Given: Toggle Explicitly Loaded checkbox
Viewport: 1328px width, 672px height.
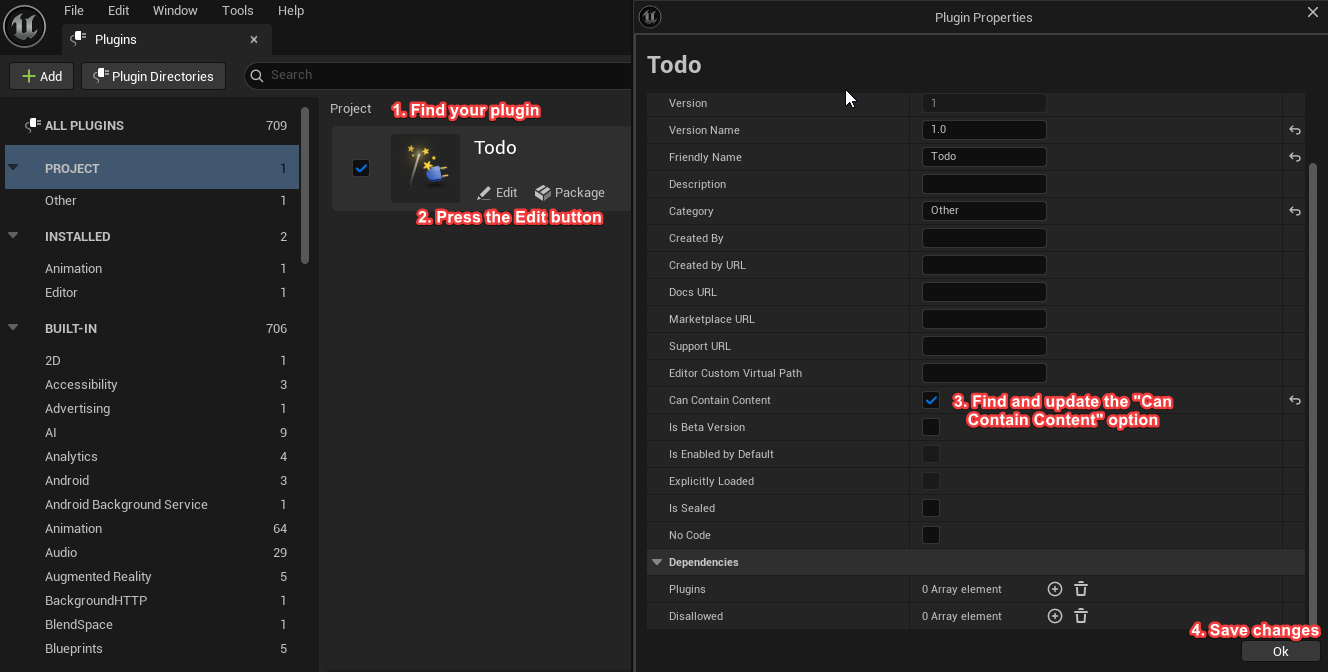Looking at the screenshot, I should coord(931,481).
